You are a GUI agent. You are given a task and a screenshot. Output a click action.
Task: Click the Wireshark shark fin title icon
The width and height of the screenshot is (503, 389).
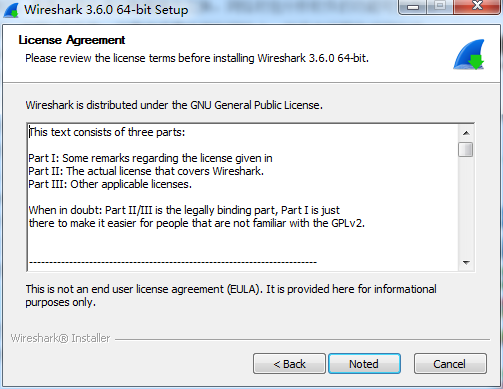click(x=11, y=10)
